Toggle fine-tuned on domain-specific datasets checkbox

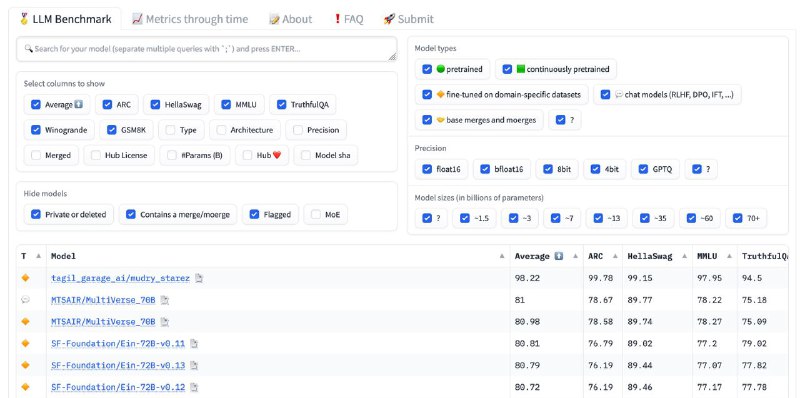[427, 94]
